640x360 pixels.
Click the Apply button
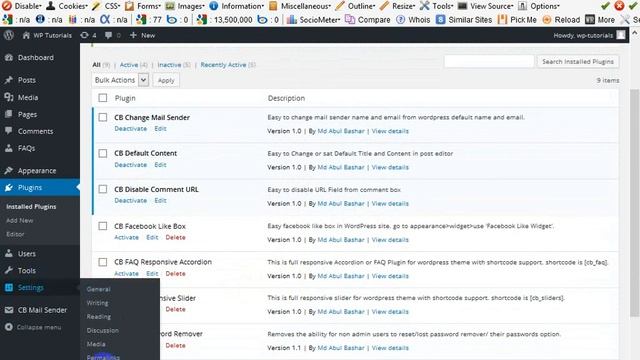[x=166, y=80]
